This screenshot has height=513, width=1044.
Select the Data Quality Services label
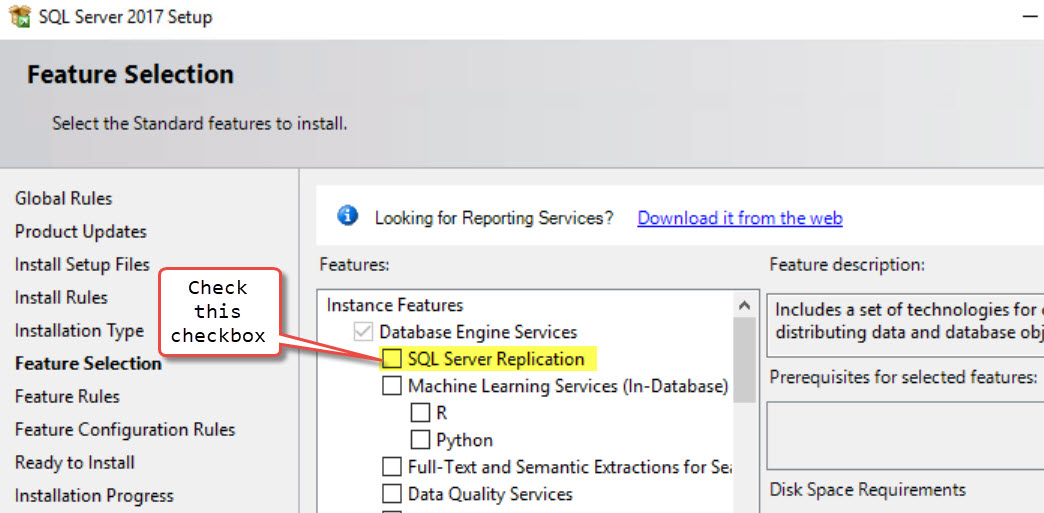pos(490,494)
